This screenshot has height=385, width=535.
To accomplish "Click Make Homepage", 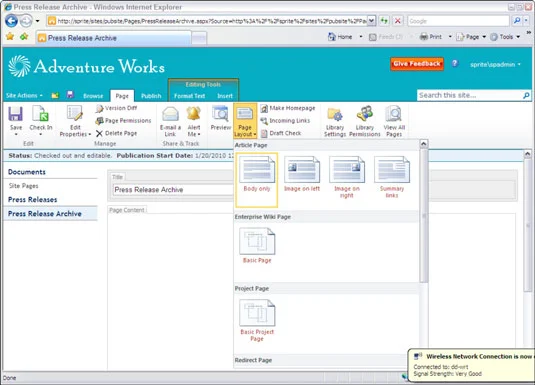I will 288,108.
